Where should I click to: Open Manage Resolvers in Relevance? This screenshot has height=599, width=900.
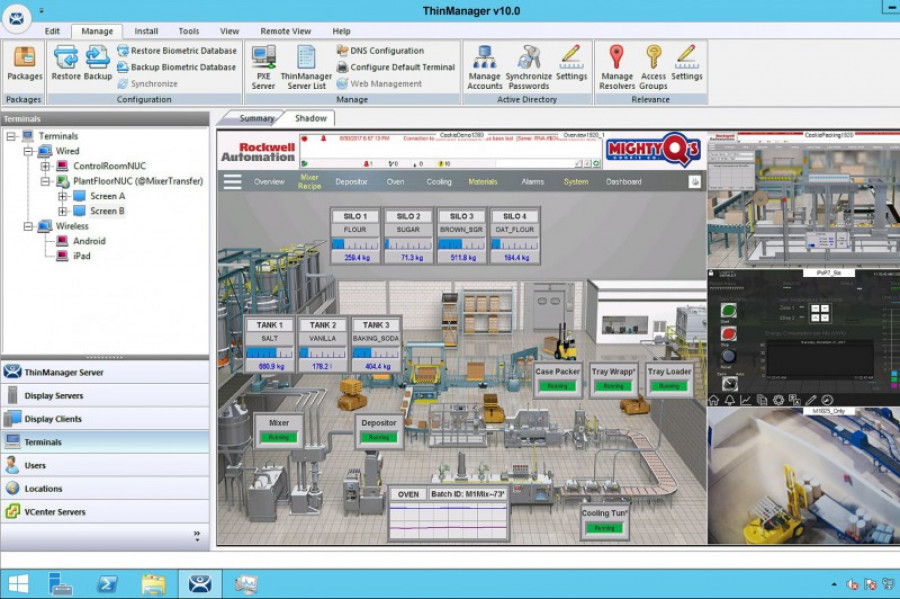[x=617, y=68]
